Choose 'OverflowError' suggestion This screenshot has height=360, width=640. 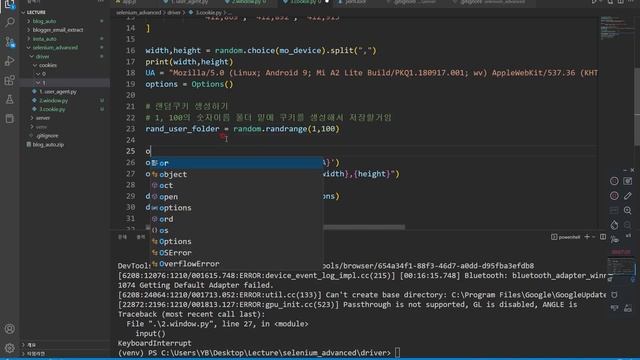(x=237, y=264)
